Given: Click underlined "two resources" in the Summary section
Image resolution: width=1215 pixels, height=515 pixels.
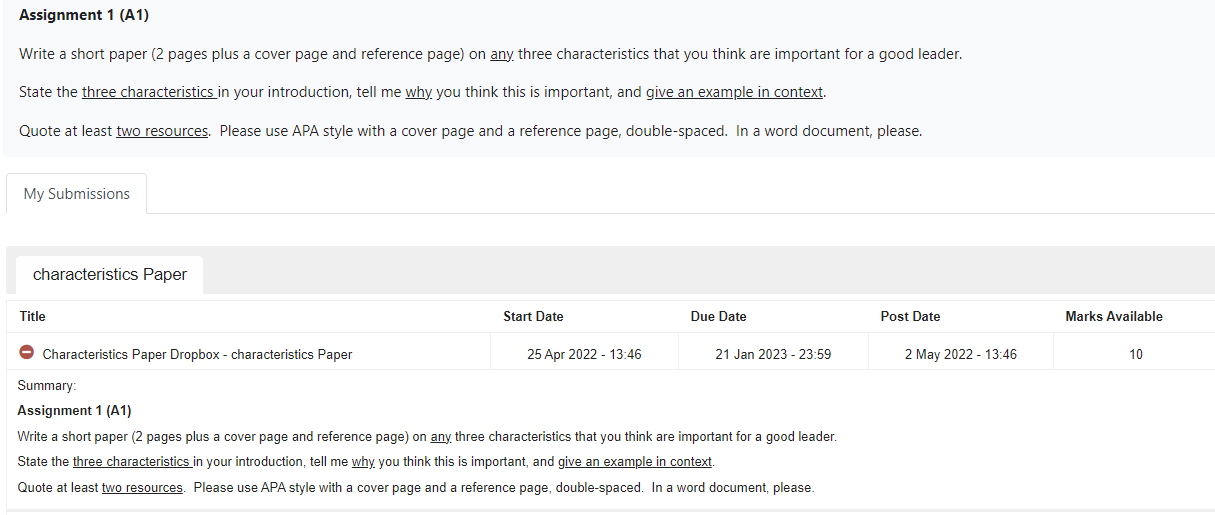Looking at the screenshot, I should pyautogui.click(x=142, y=488).
